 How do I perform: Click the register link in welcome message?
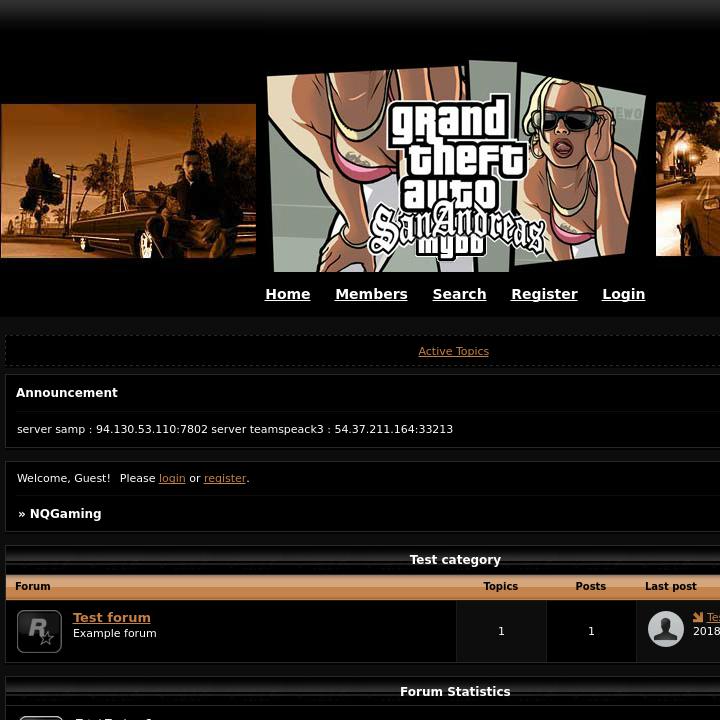pos(225,478)
